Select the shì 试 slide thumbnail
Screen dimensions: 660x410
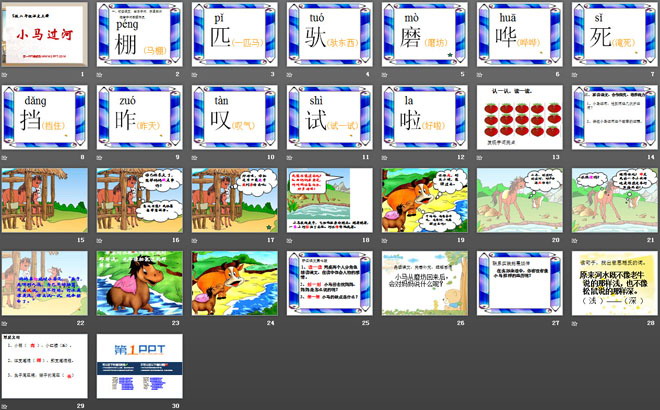pyautogui.click(x=330, y=117)
